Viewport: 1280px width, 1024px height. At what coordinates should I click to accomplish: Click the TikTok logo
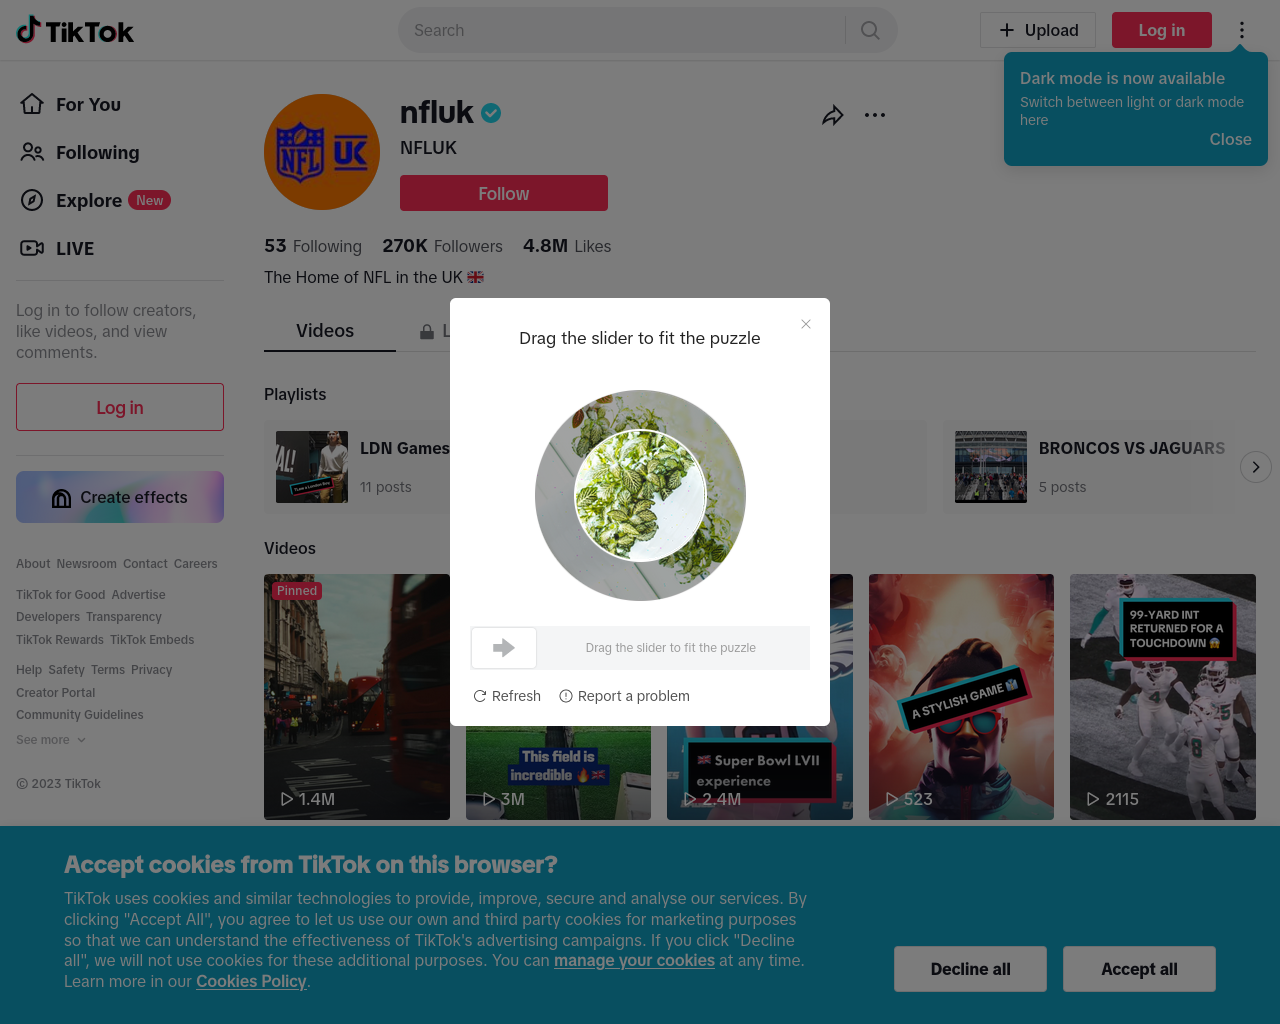click(75, 30)
